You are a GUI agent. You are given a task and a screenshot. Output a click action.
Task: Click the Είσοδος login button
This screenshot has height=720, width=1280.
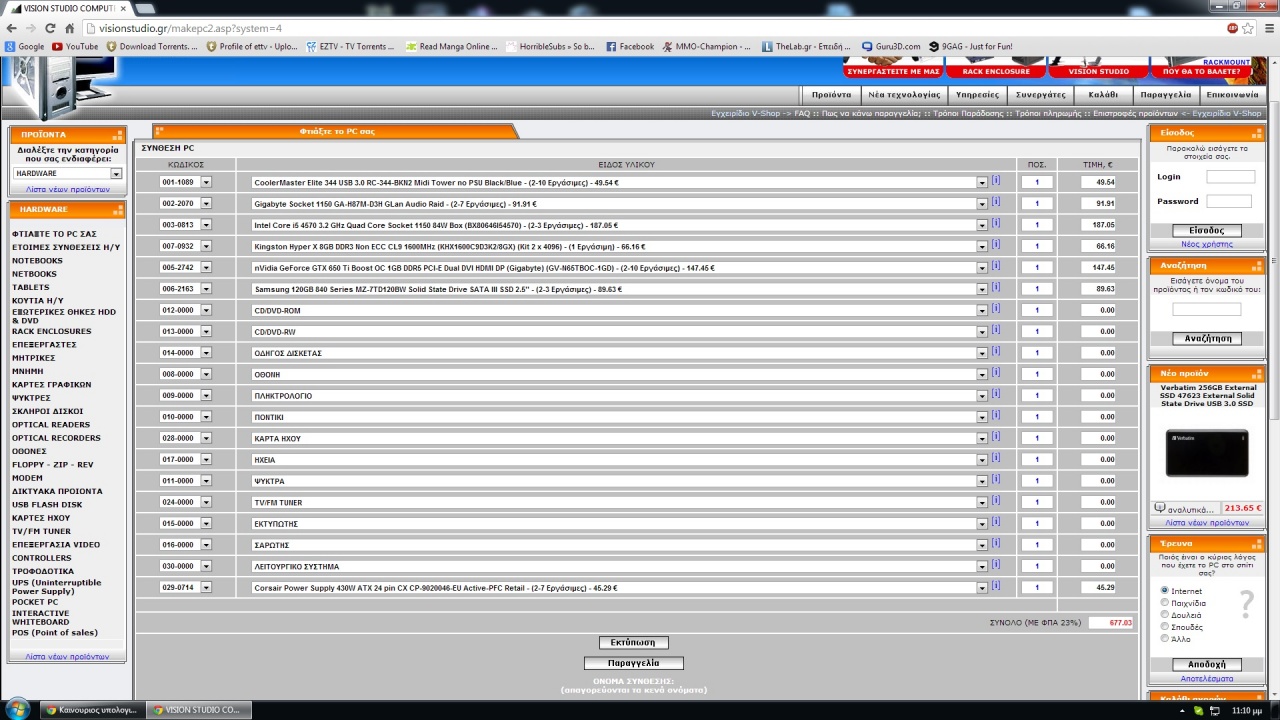pyautogui.click(x=1206, y=230)
